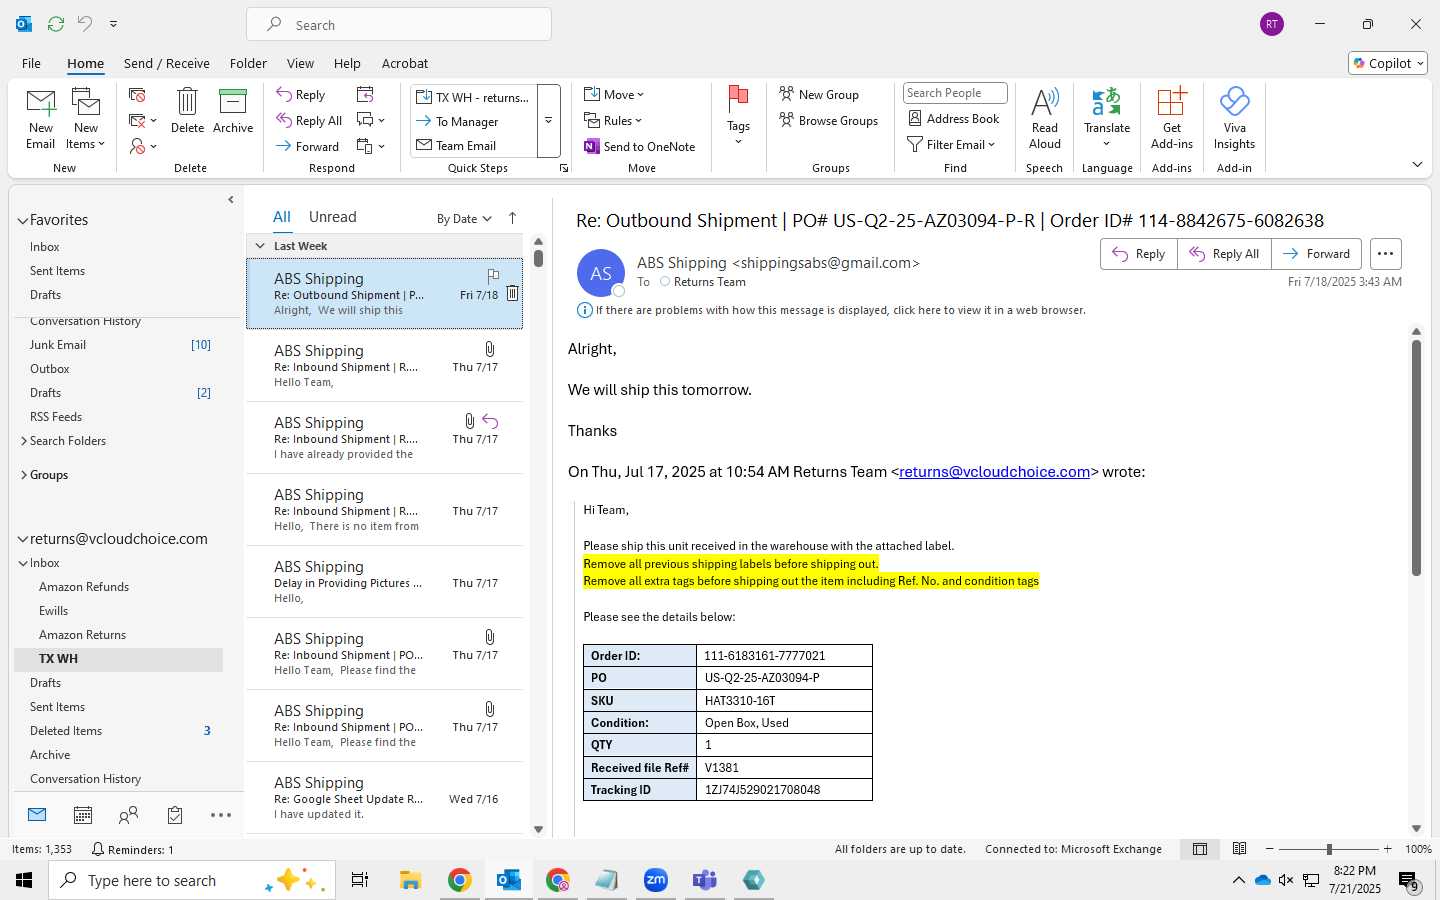Screen dimensions: 1440x900
Task: Expand Groups in folder pane
Action: (x=24, y=475)
